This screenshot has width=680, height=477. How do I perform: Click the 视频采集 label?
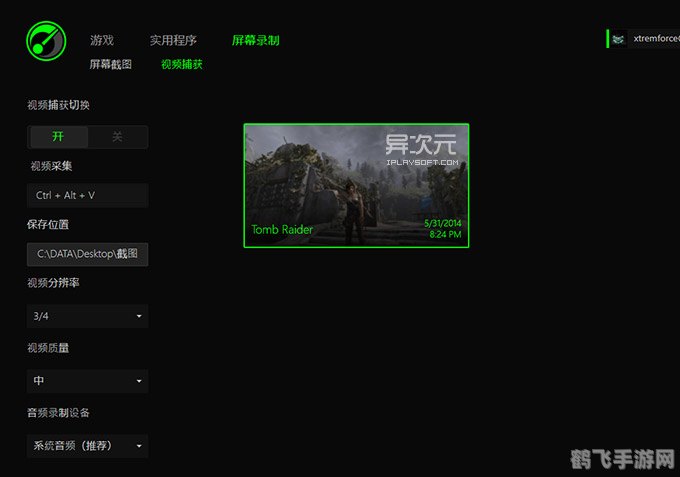(x=51, y=166)
